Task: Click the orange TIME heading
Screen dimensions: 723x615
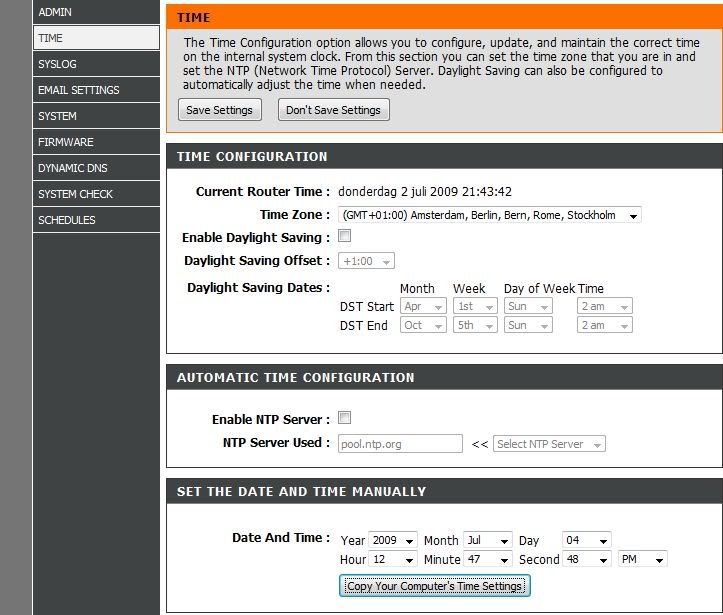Action: click(x=194, y=18)
